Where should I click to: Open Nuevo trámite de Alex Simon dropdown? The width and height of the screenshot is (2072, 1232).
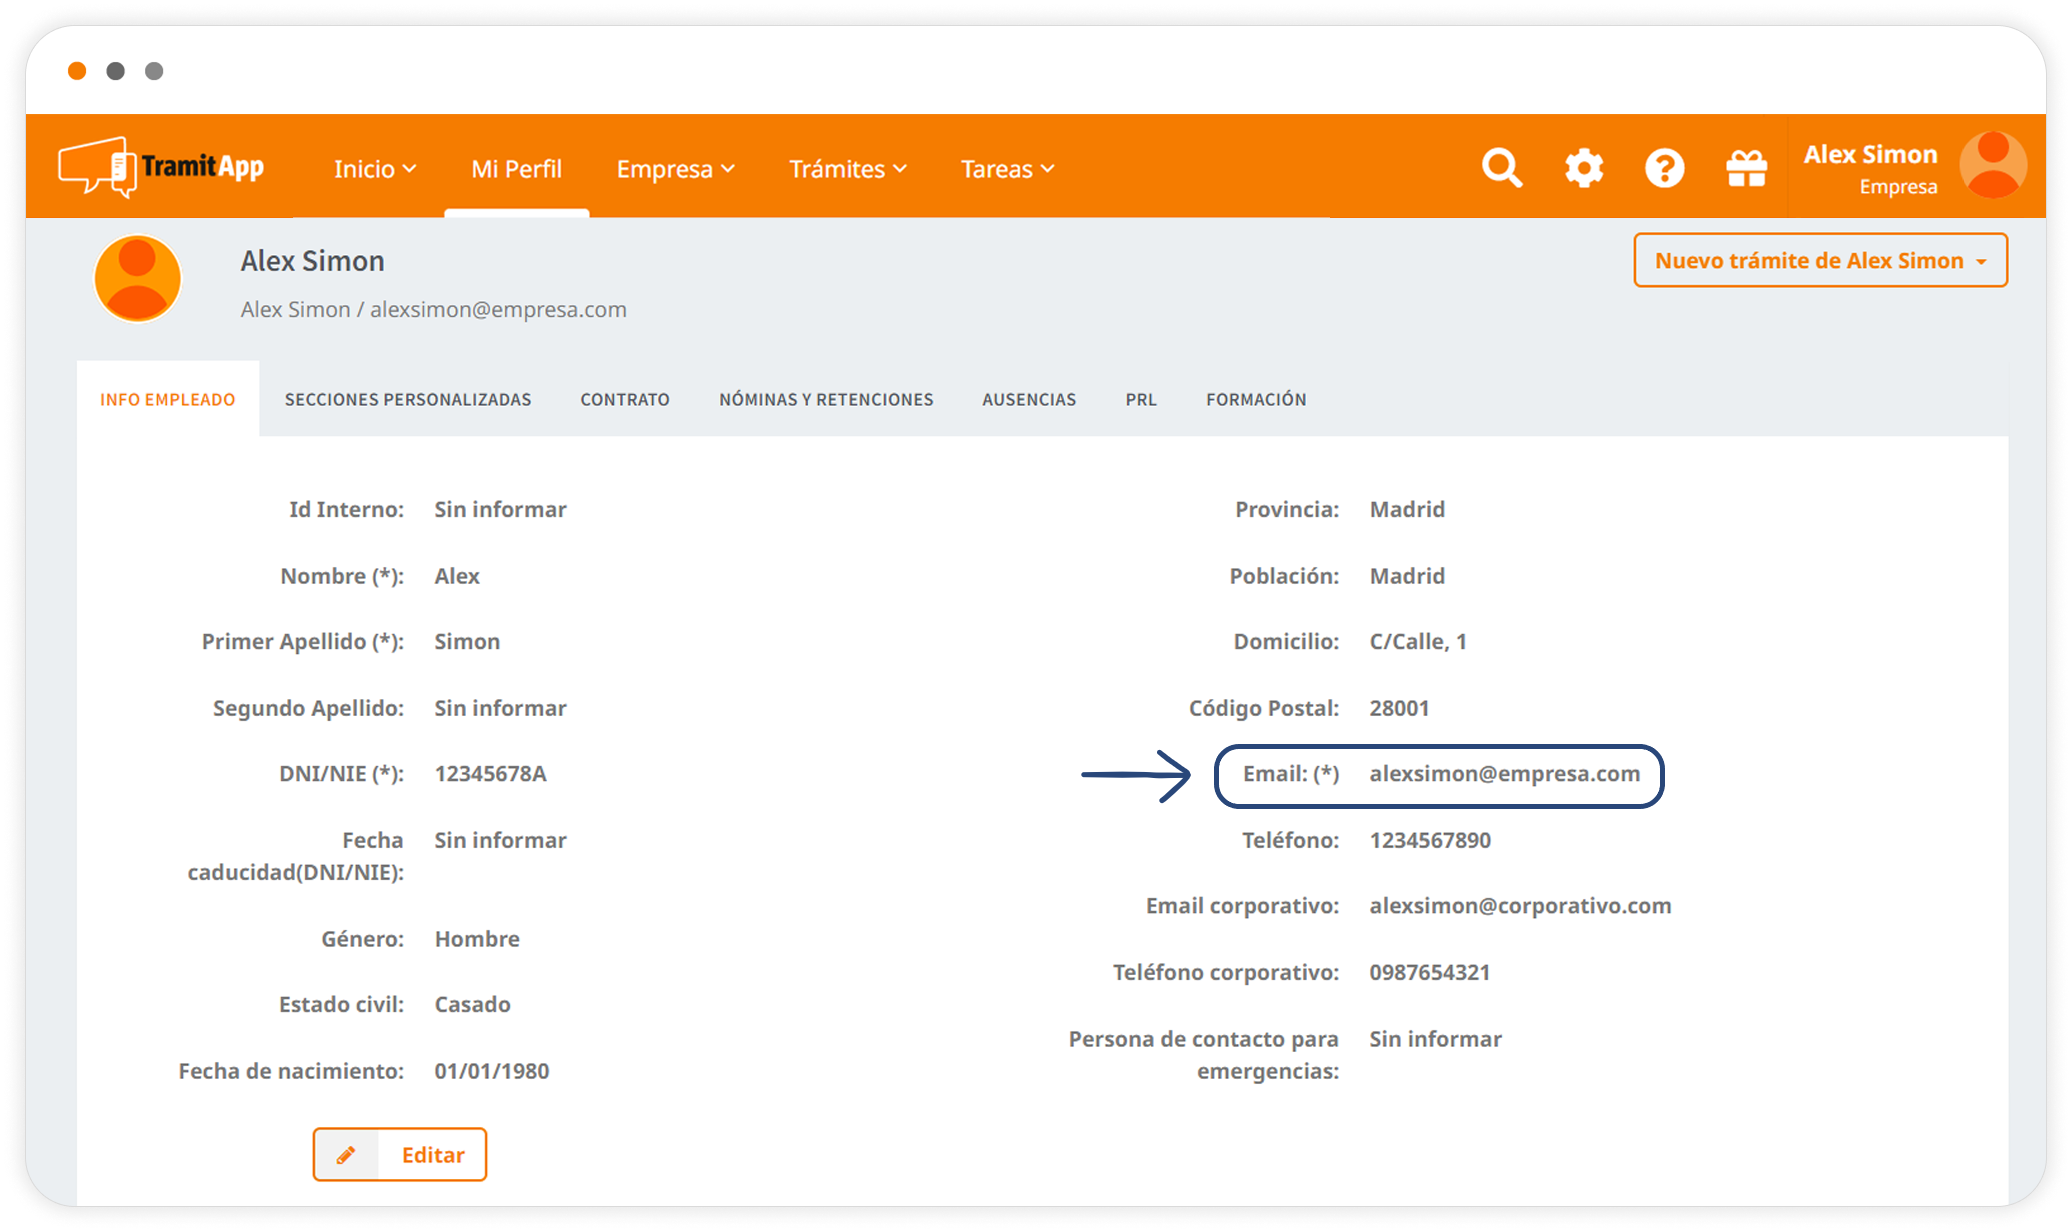point(1819,261)
